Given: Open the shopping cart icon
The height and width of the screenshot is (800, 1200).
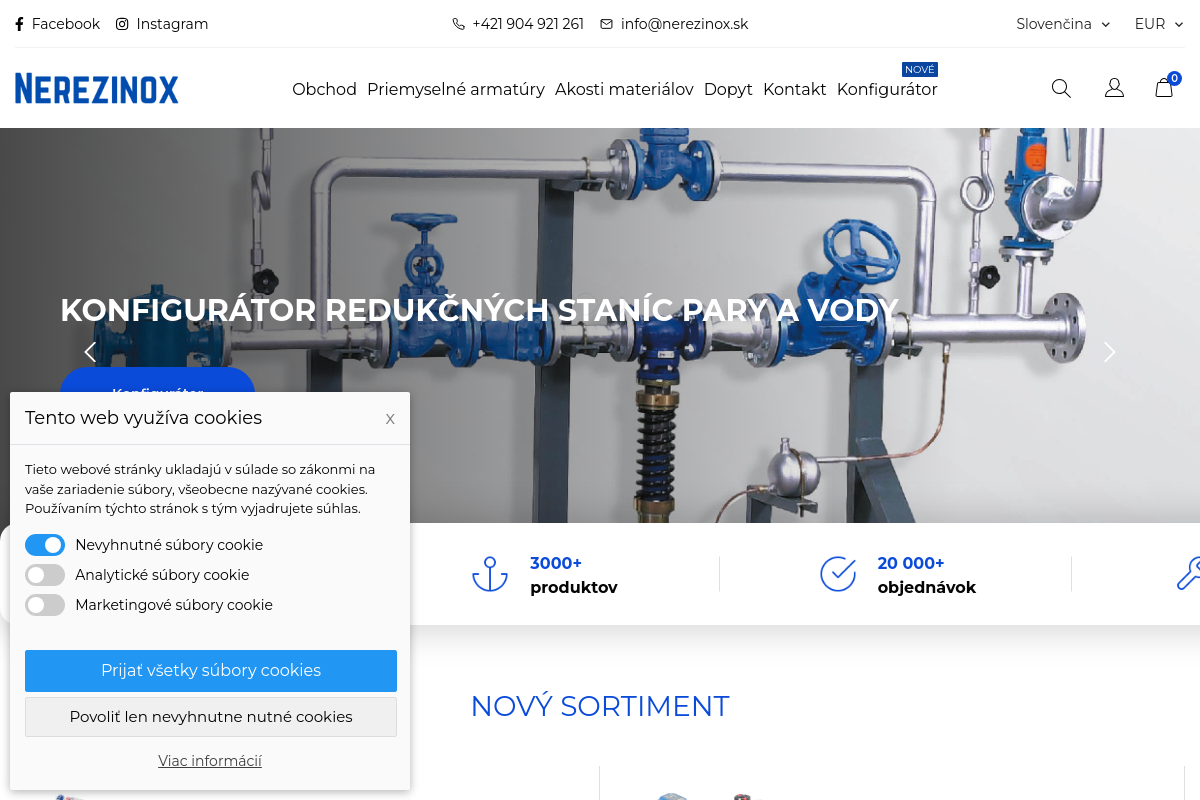Looking at the screenshot, I should 1164,87.
